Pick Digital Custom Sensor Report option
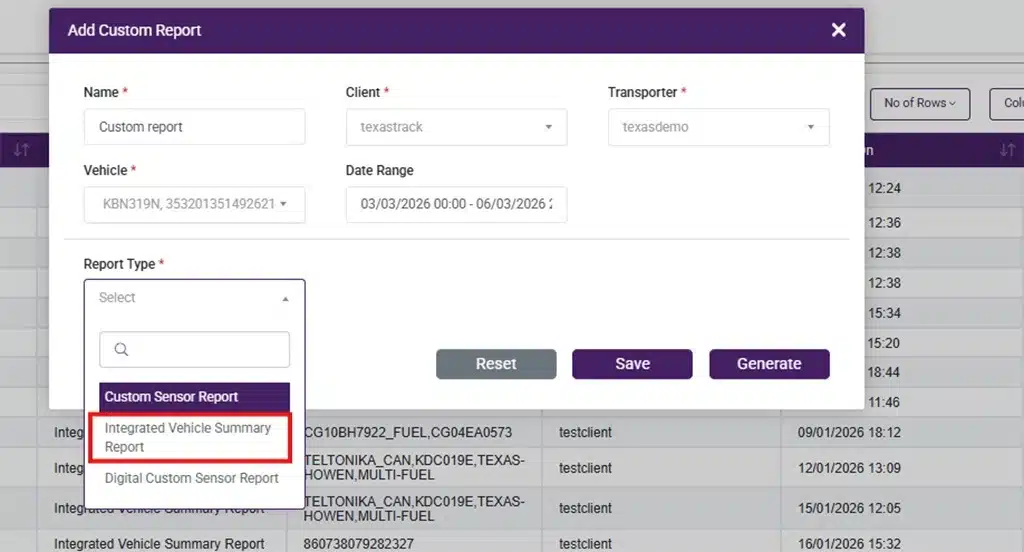 [192, 478]
